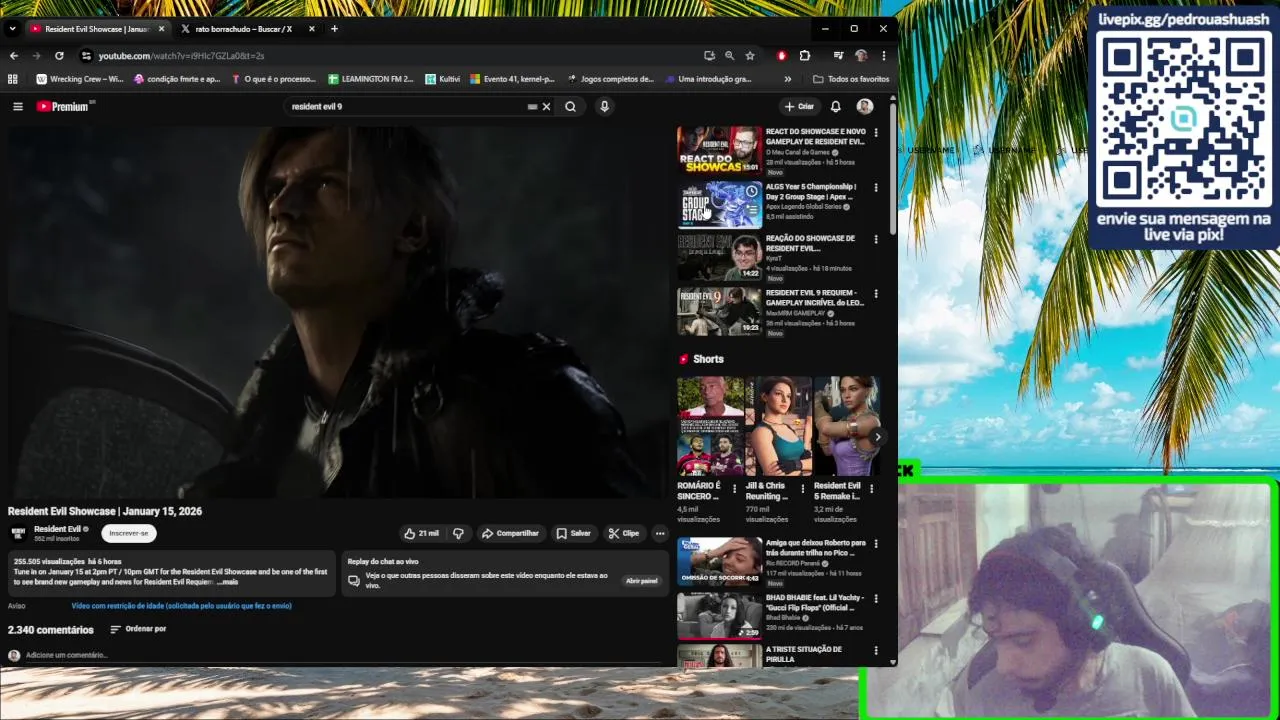This screenshot has width=1280, height=720.
Task: Open the Resident Evil channel name link
Action: (57, 529)
